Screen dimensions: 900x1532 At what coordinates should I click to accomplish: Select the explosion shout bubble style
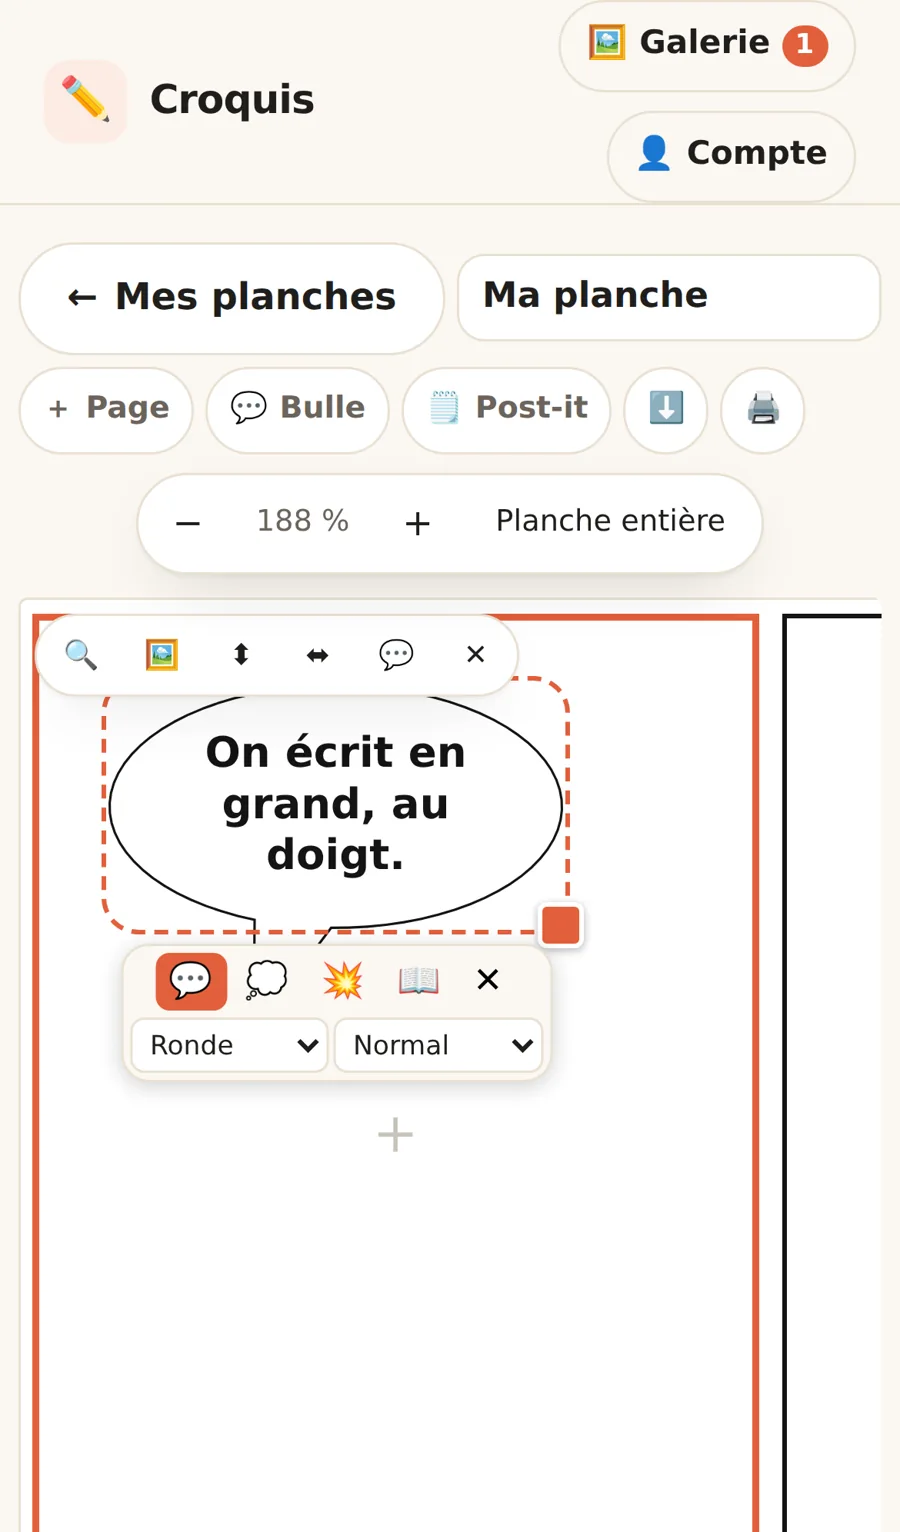pos(342,981)
